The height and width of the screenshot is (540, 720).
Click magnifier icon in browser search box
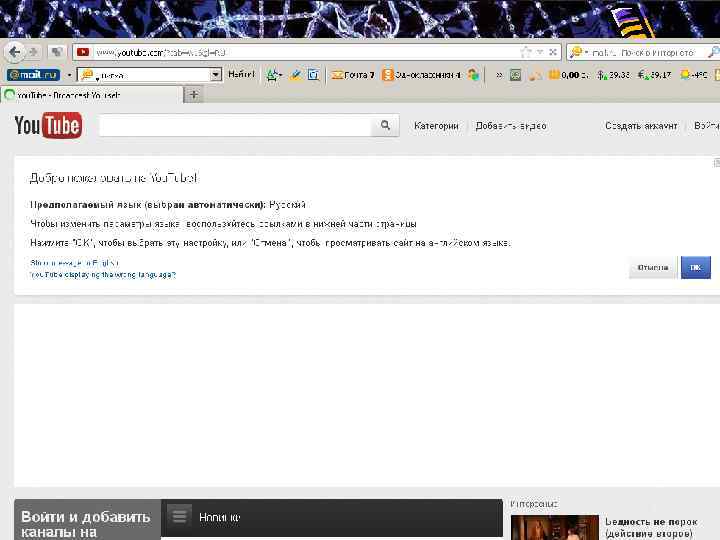tap(713, 53)
